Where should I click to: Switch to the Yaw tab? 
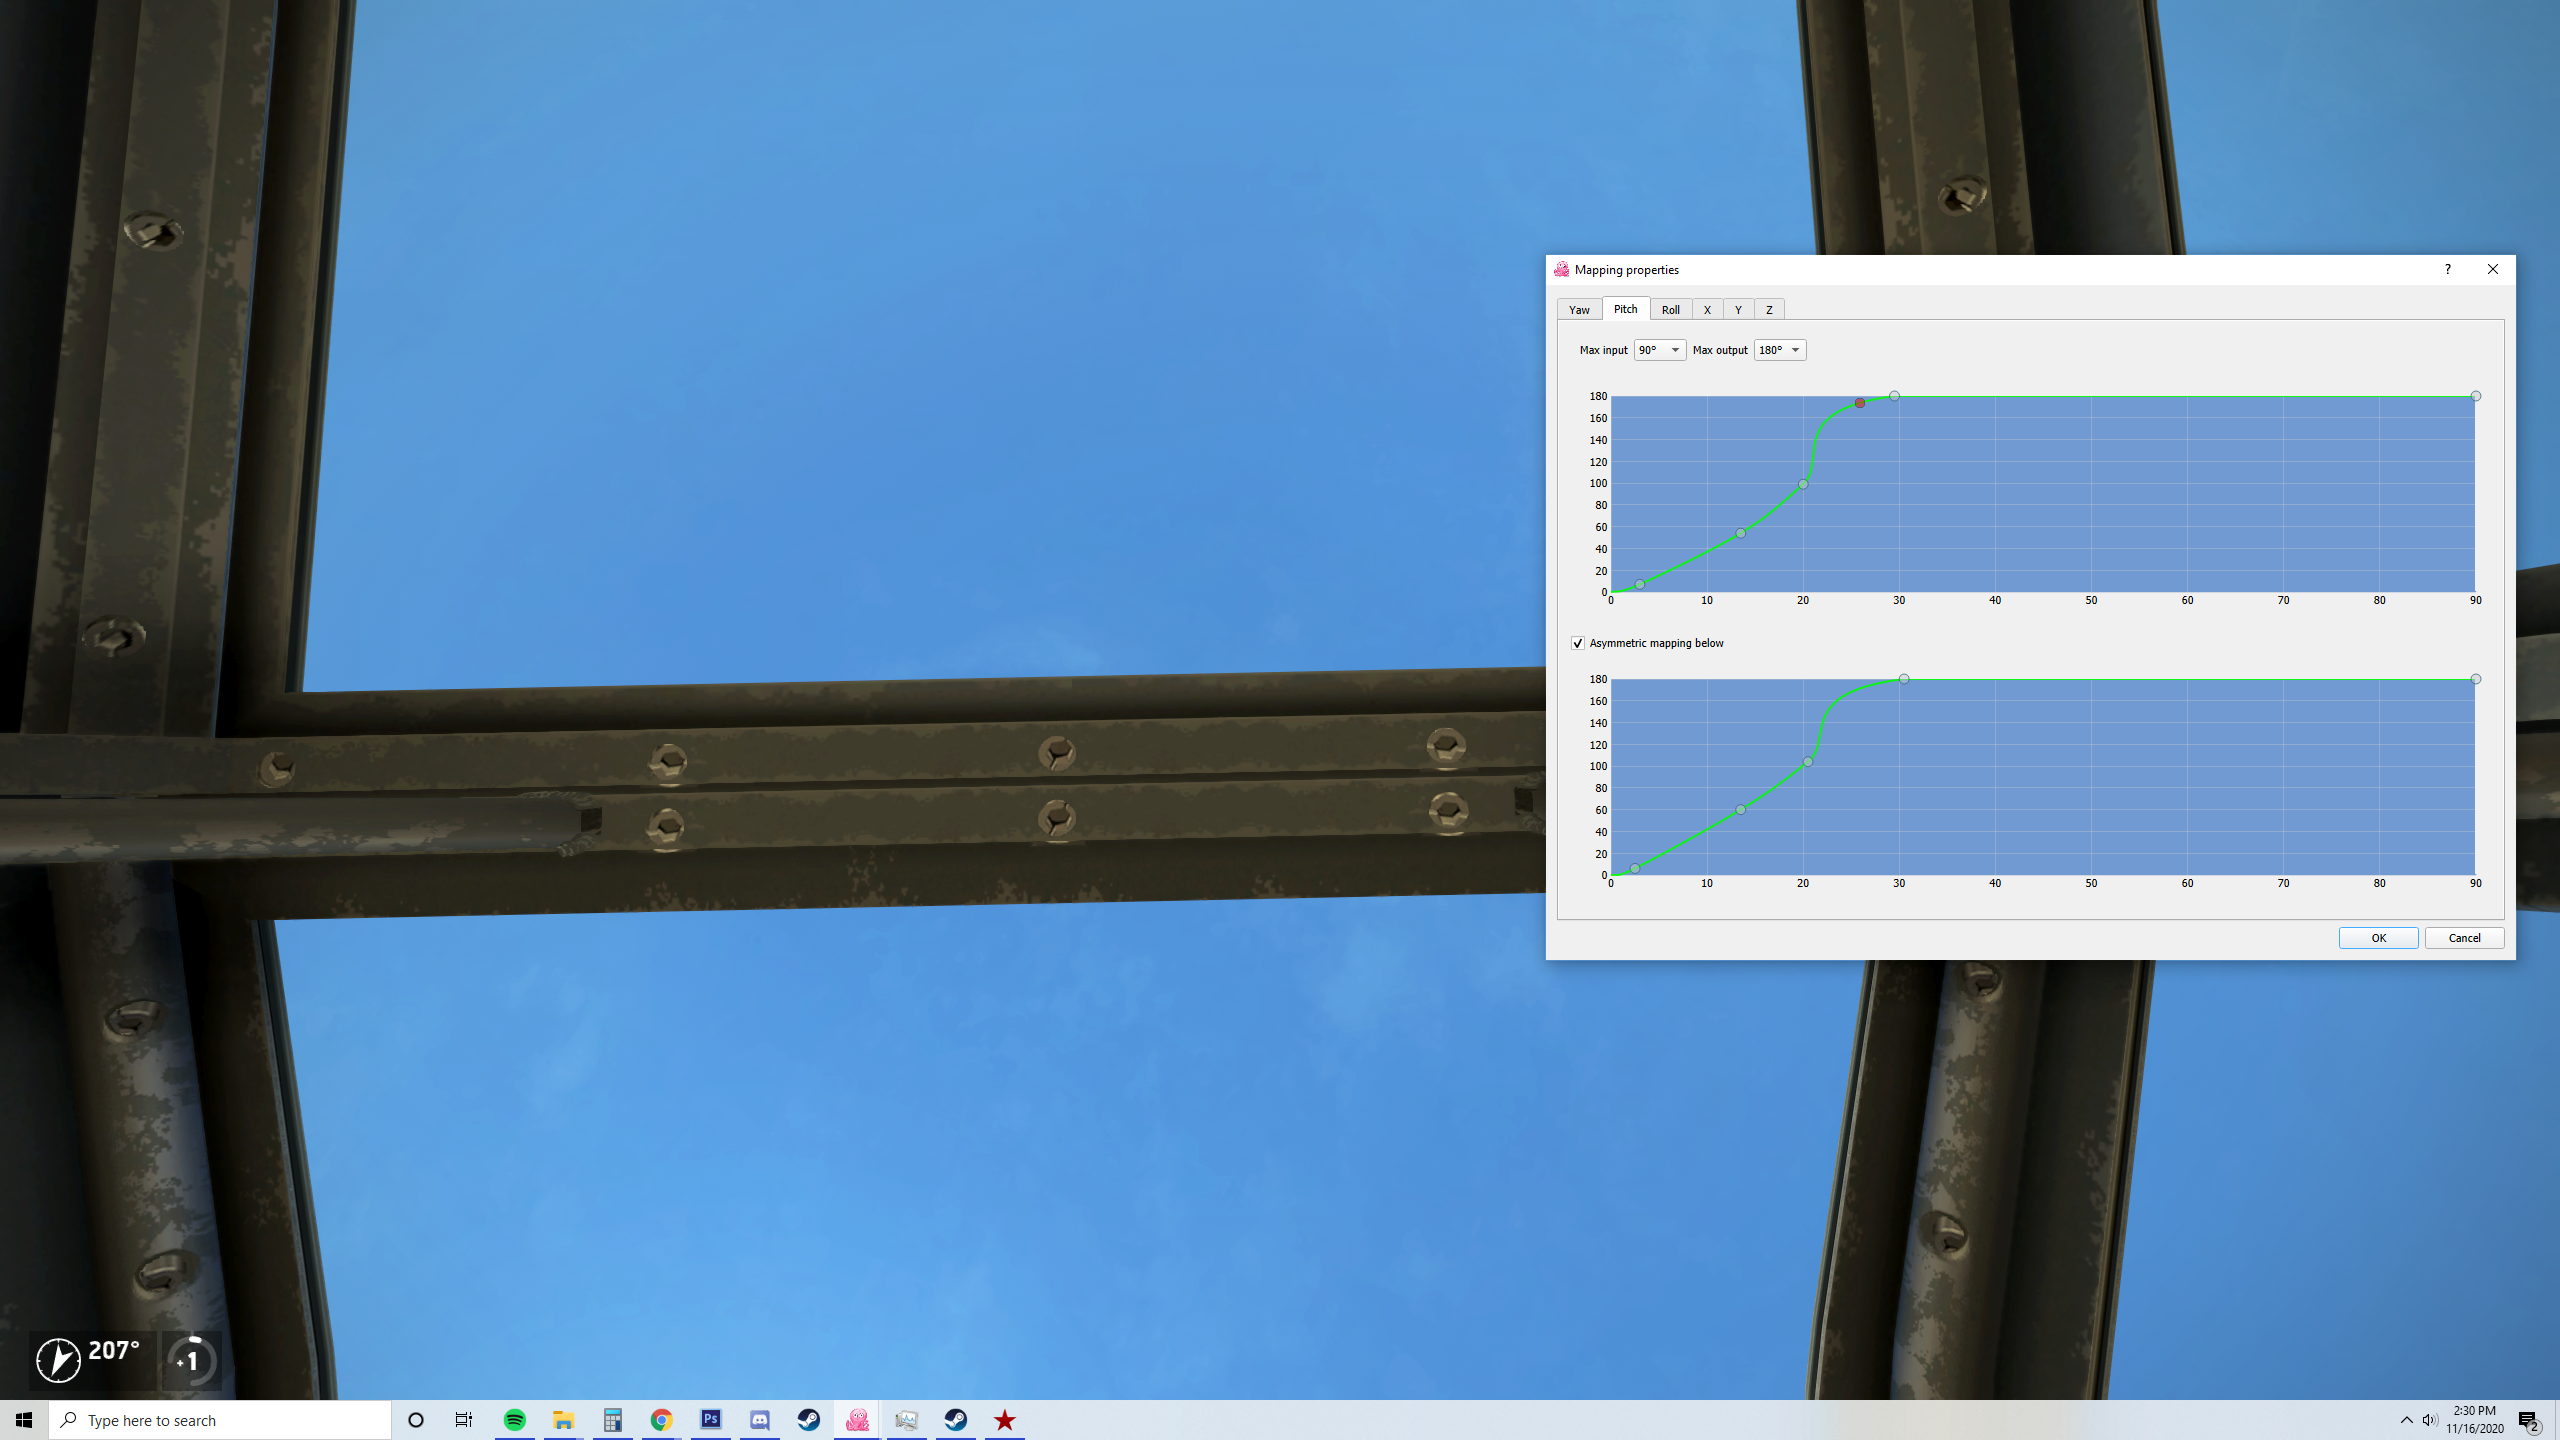1579,310
